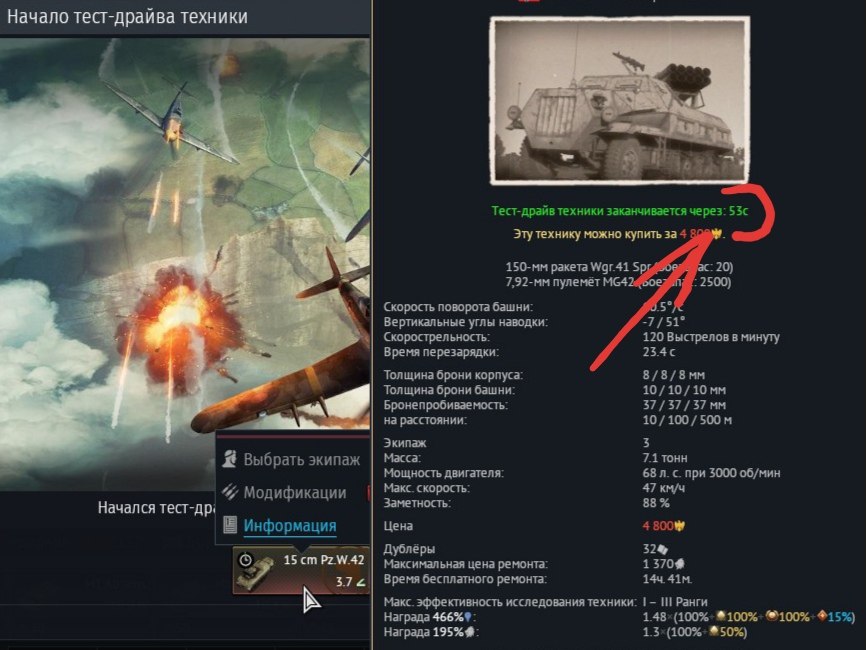Image resolution: width=866 pixels, height=650 pixels.
Task: Click the document icon beside Информация
Action: tap(230, 525)
